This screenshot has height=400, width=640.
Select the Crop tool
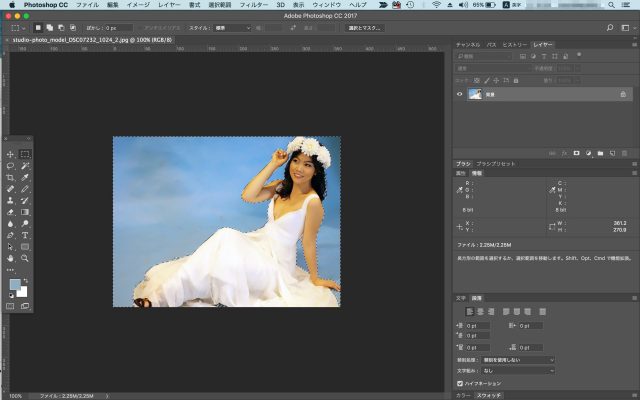pyautogui.click(x=10, y=177)
